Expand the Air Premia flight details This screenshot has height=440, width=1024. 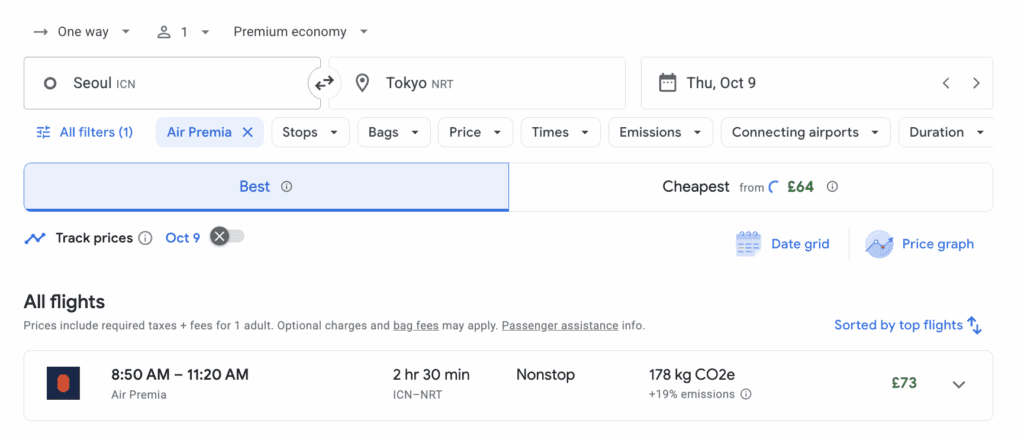click(958, 385)
